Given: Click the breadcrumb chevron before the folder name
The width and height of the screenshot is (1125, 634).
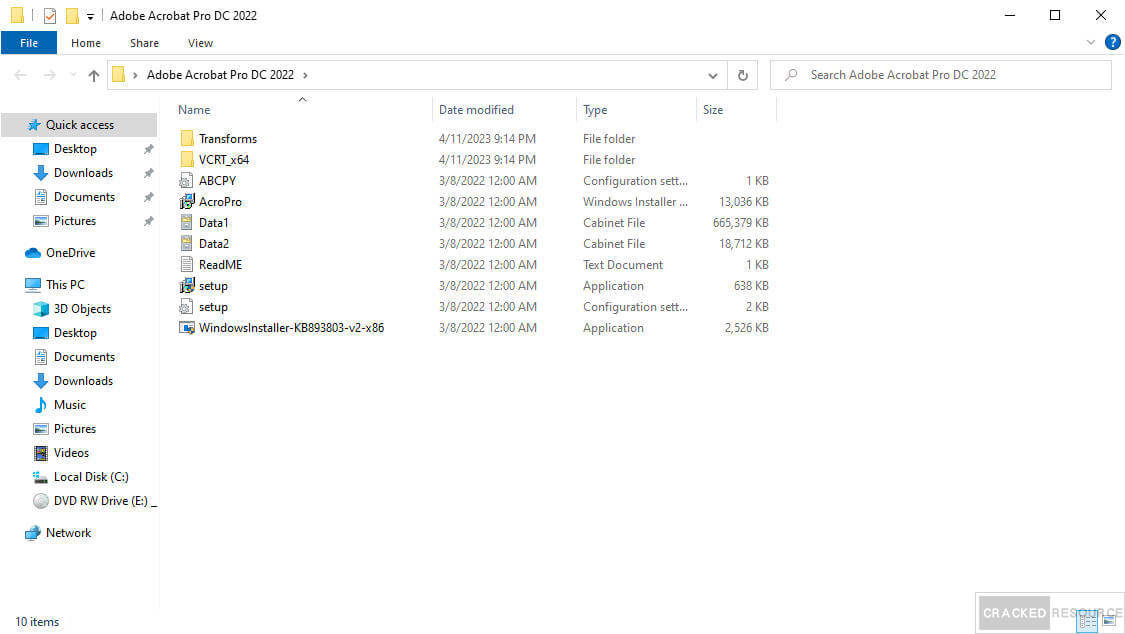Looking at the screenshot, I should (x=135, y=75).
